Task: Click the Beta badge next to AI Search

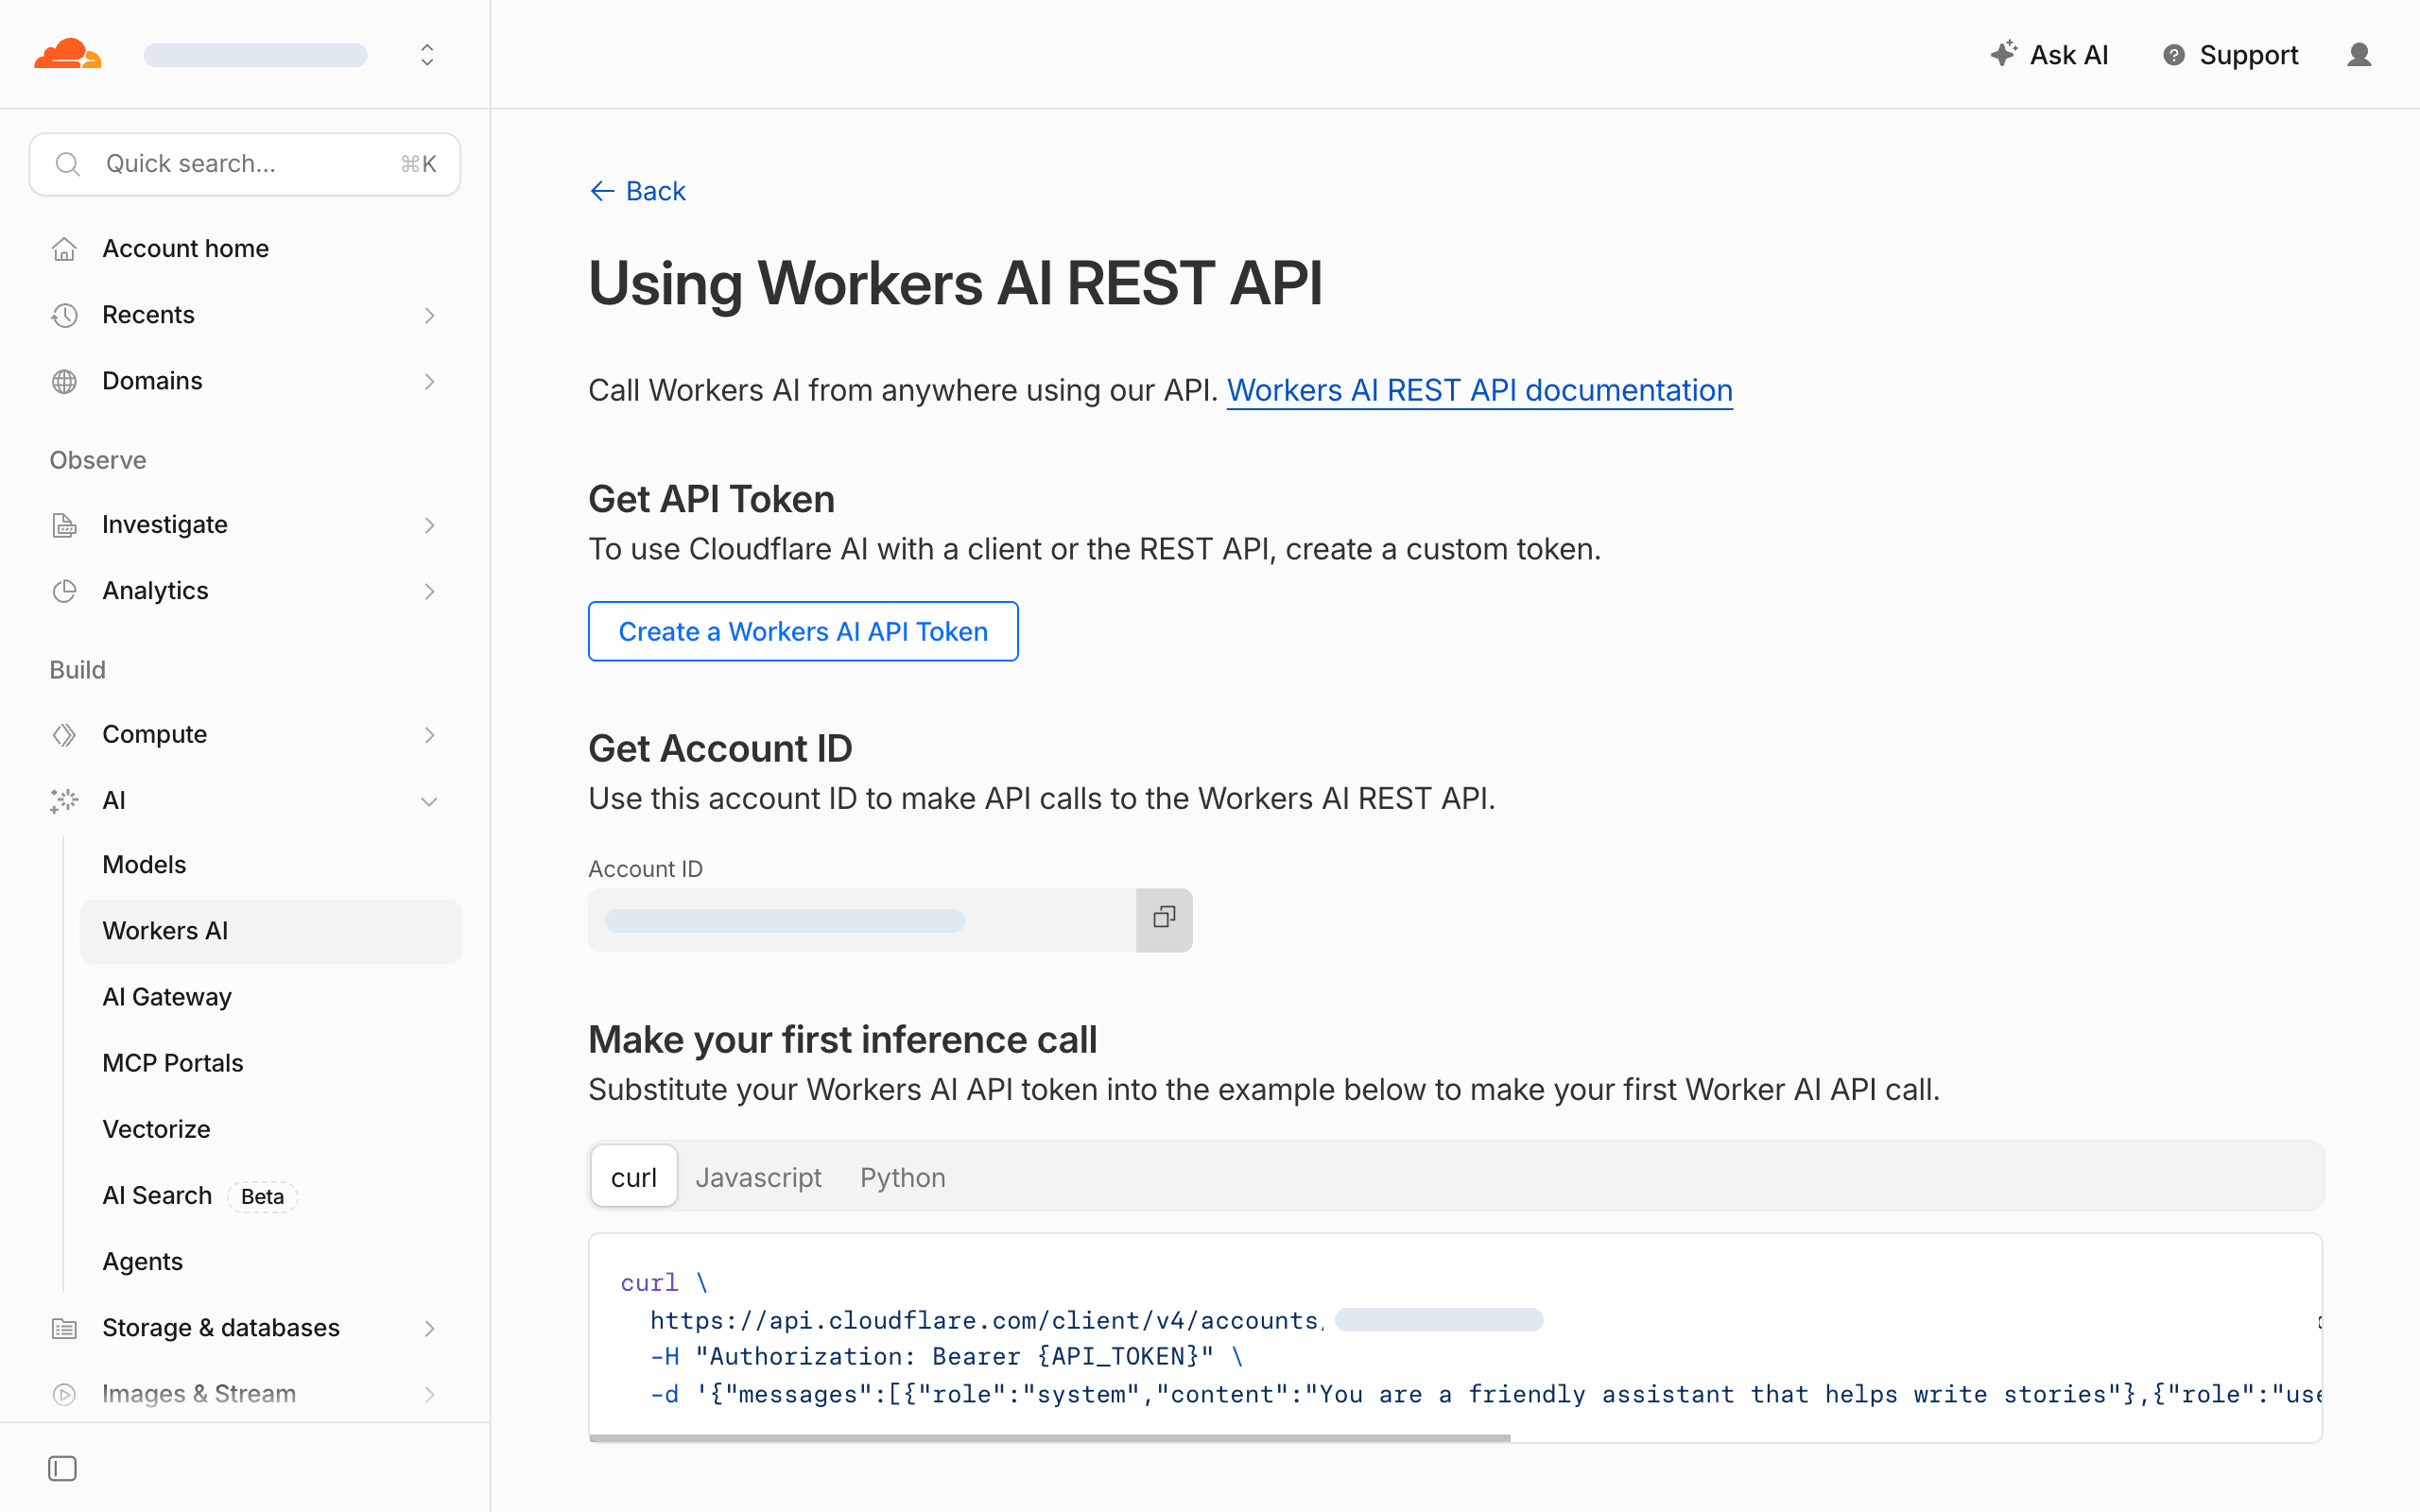Action: [x=262, y=1196]
